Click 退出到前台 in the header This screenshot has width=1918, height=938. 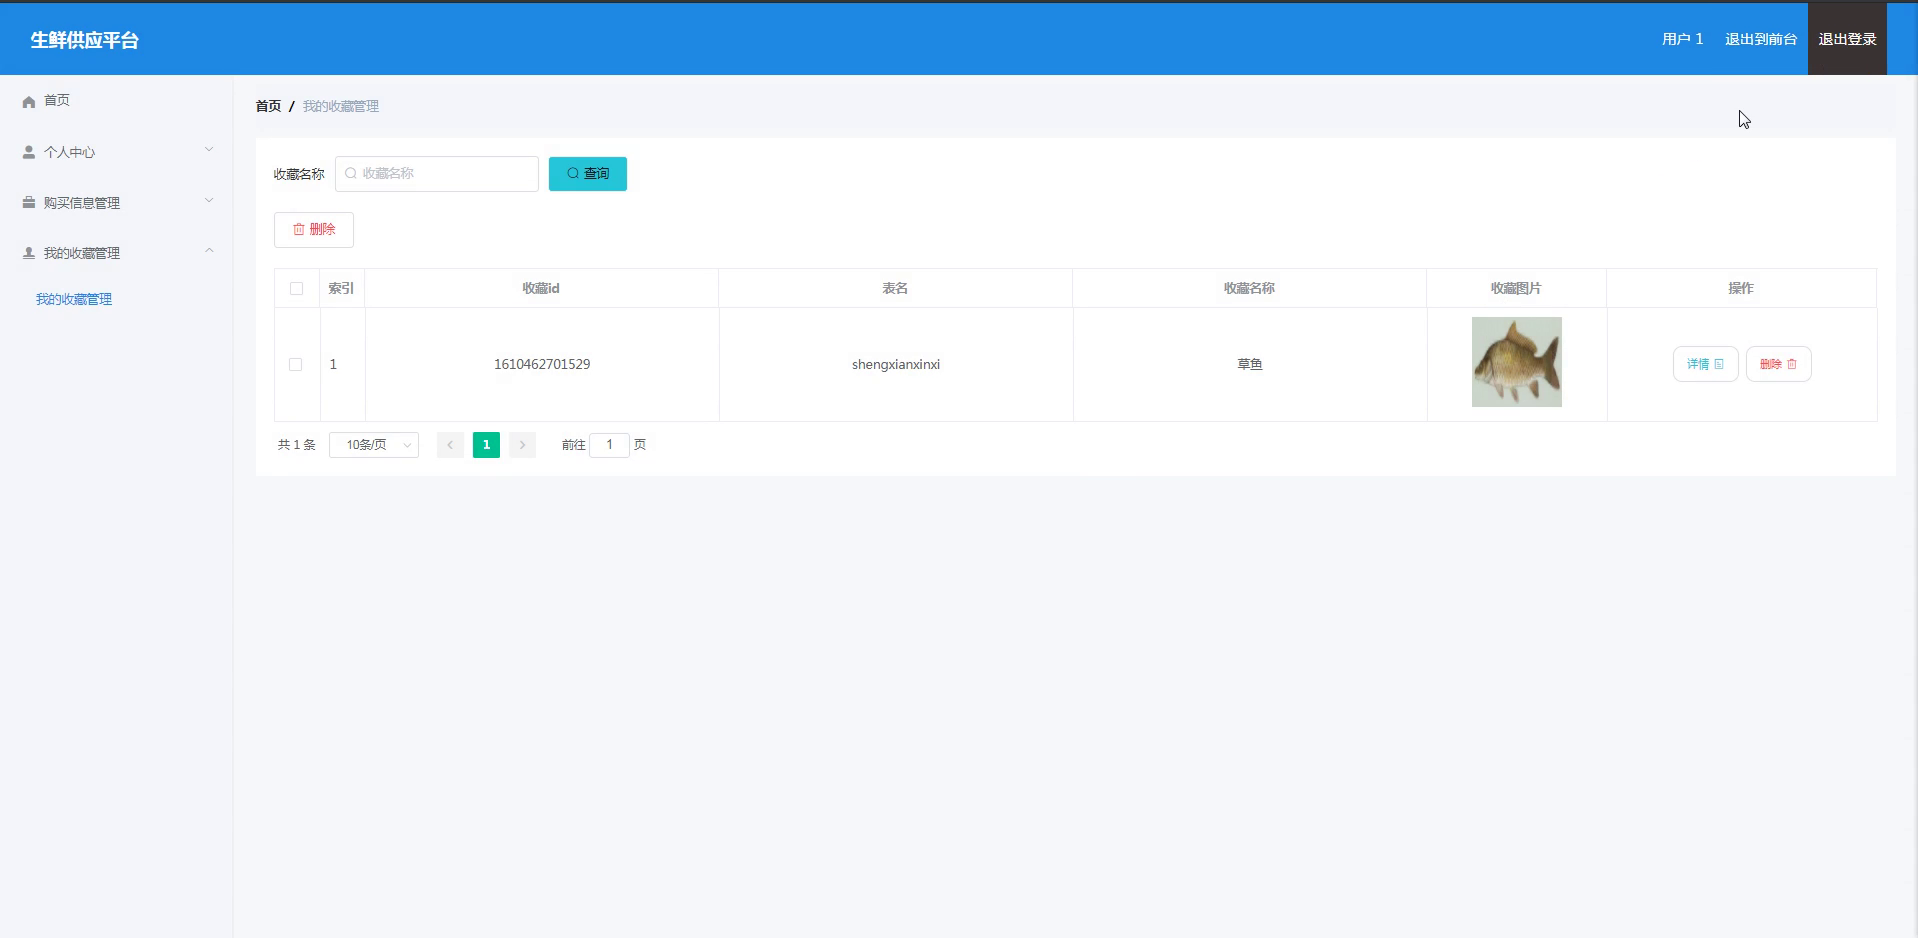coord(1761,39)
